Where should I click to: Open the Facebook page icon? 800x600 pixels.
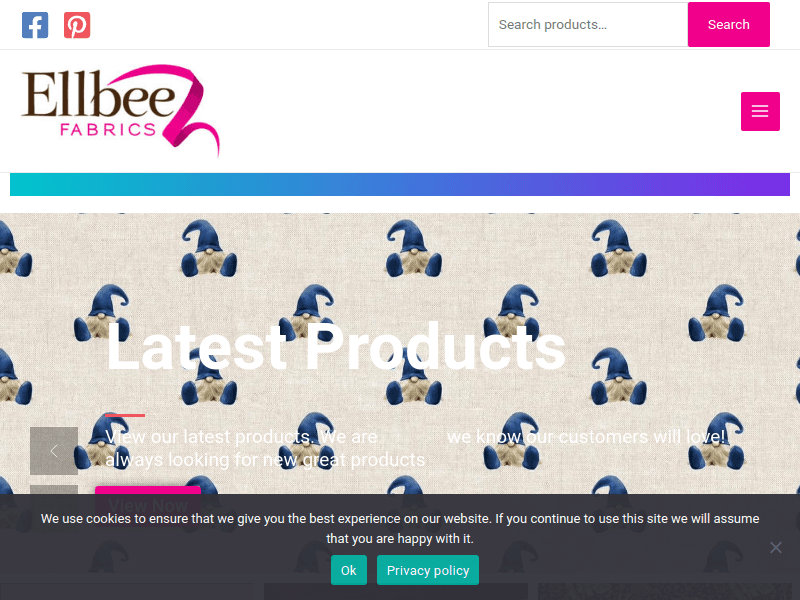click(x=35, y=25)
